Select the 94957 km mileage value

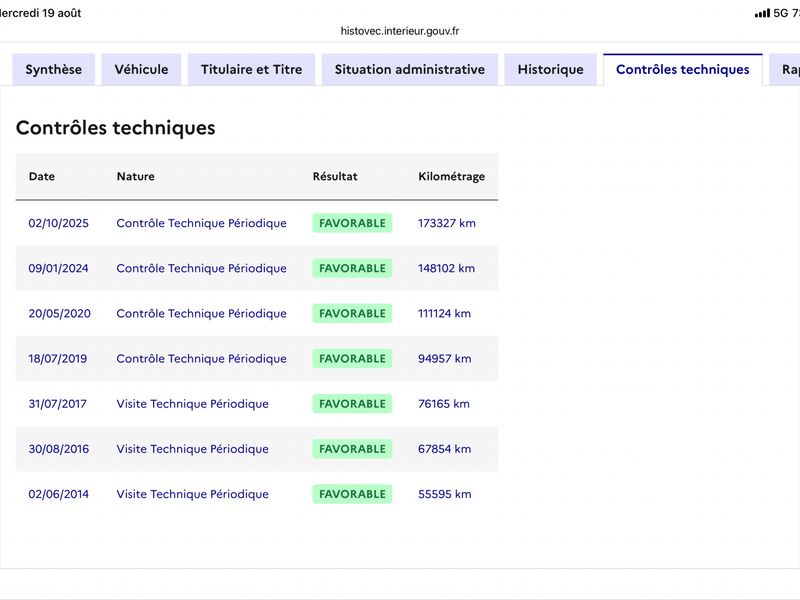pos(444,359)
